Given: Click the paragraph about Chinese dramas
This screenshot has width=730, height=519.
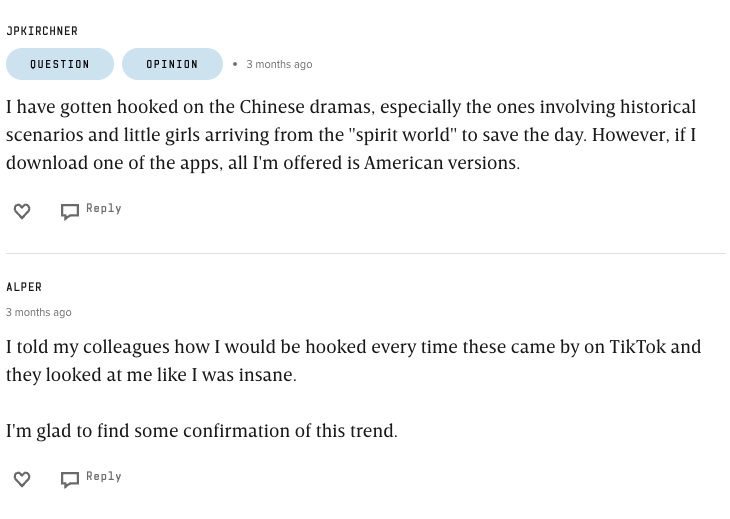Looking at the screenshot, I should click(350, 134).
